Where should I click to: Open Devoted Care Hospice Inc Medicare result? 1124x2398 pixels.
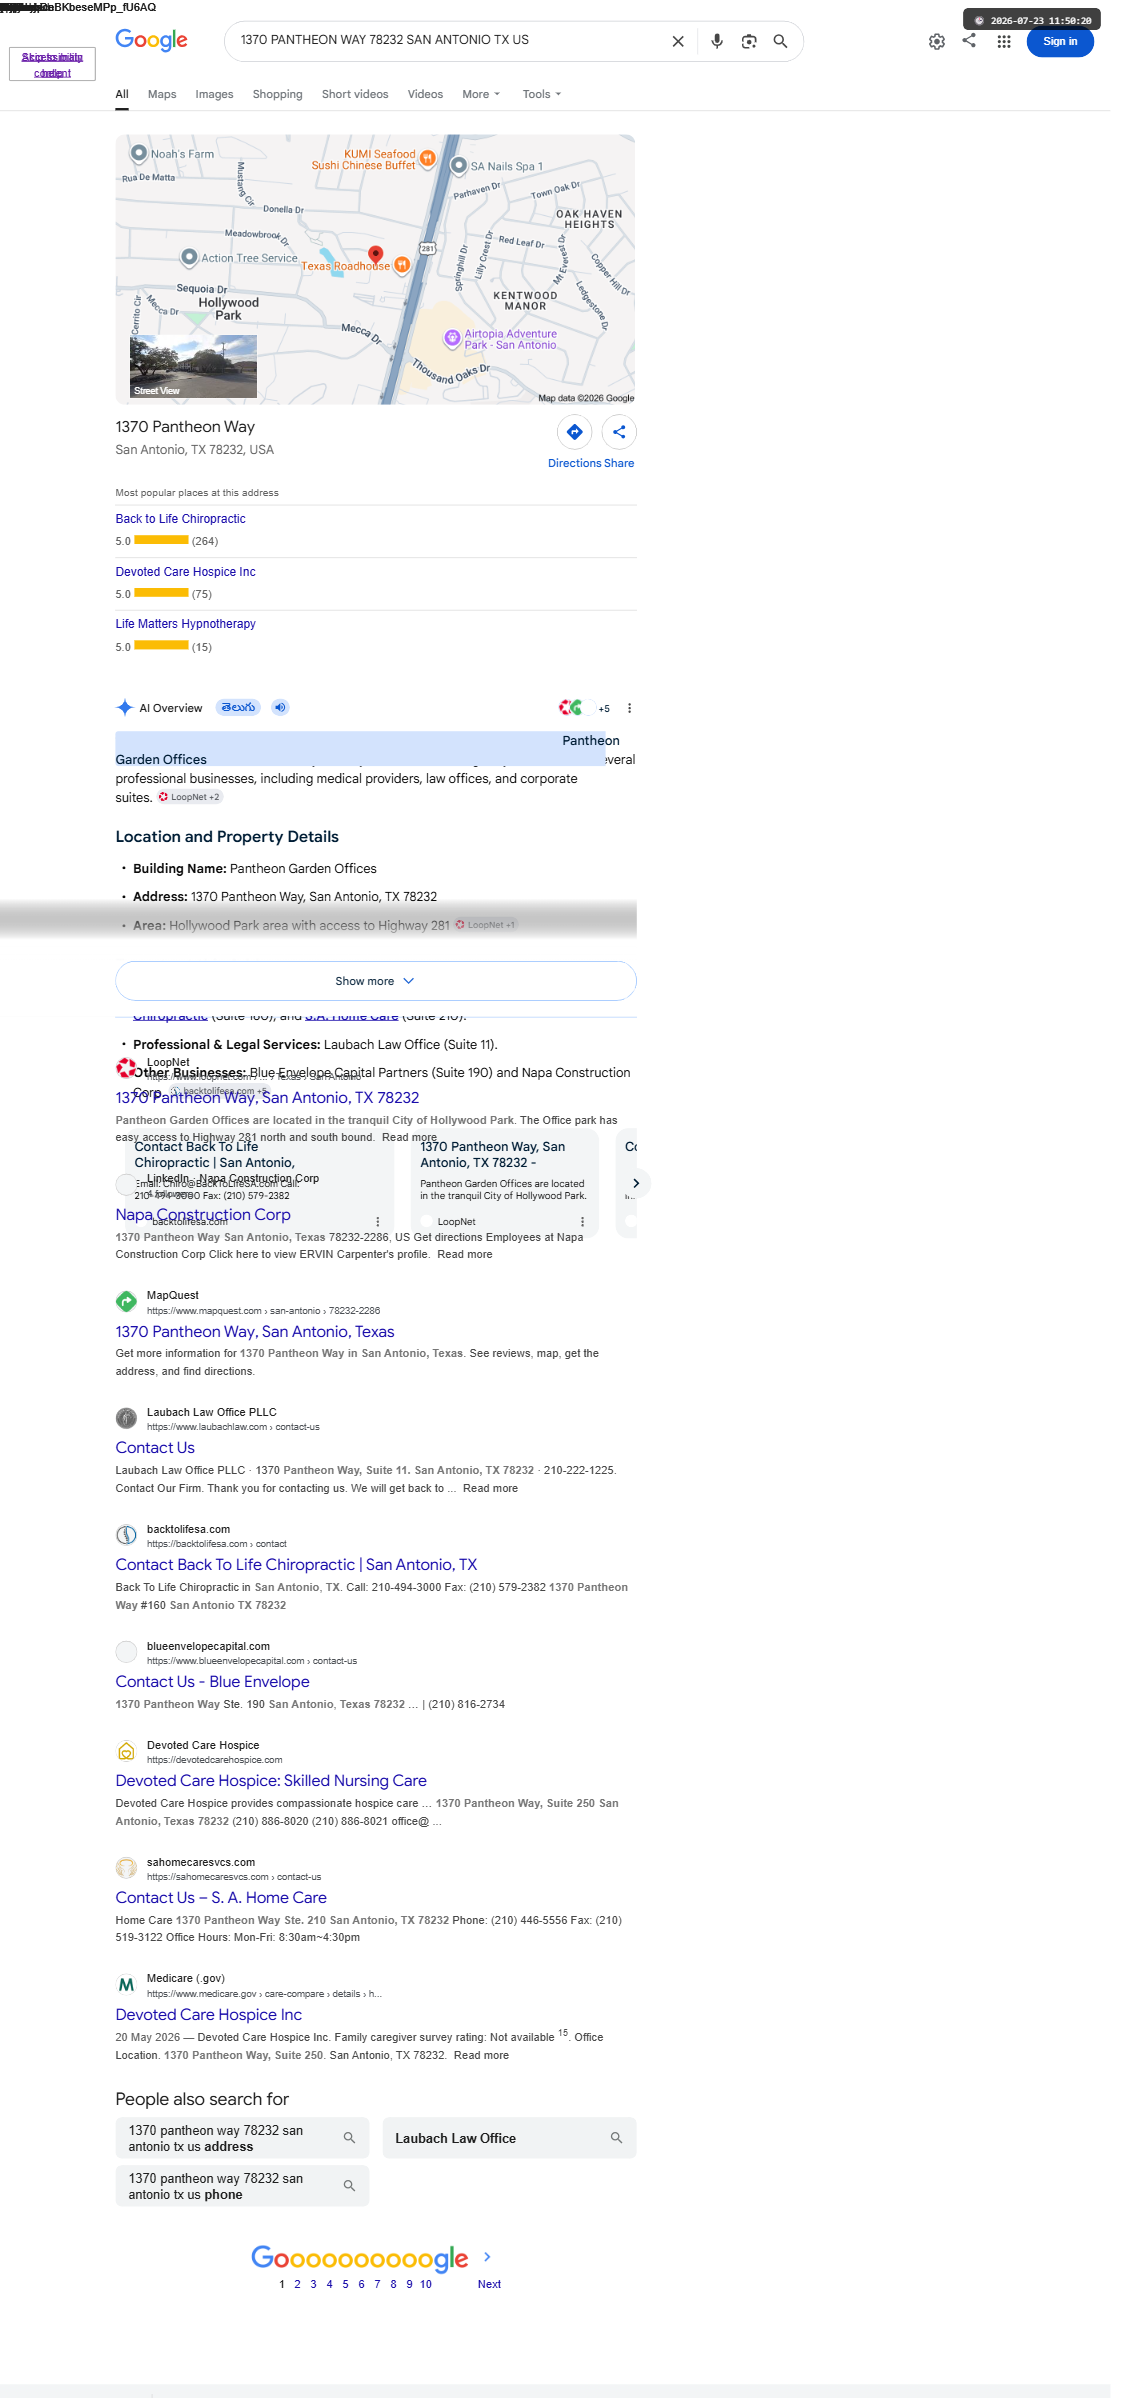pyautogui.click(x=208, y=2015)
